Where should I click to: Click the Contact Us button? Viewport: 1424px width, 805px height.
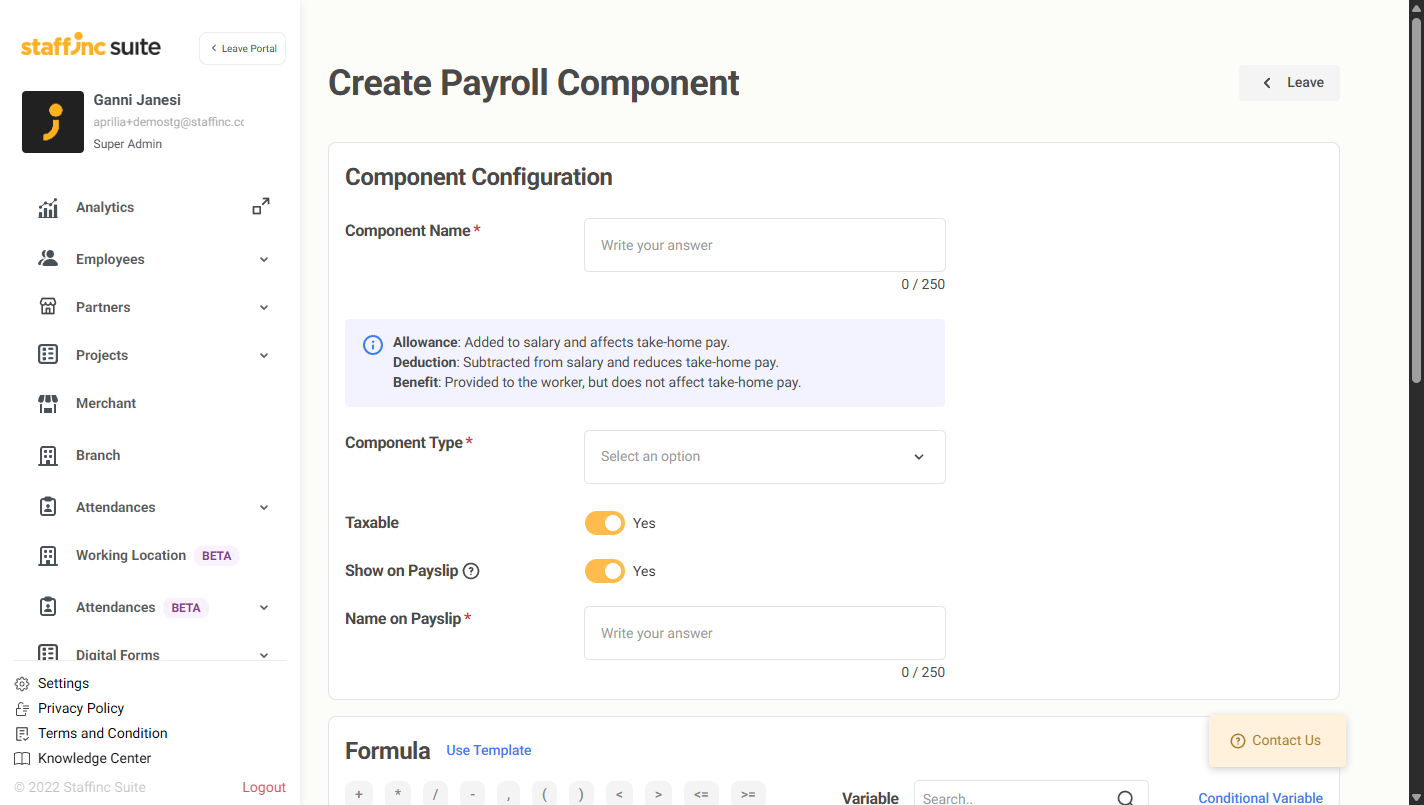tap(1276, 741)
